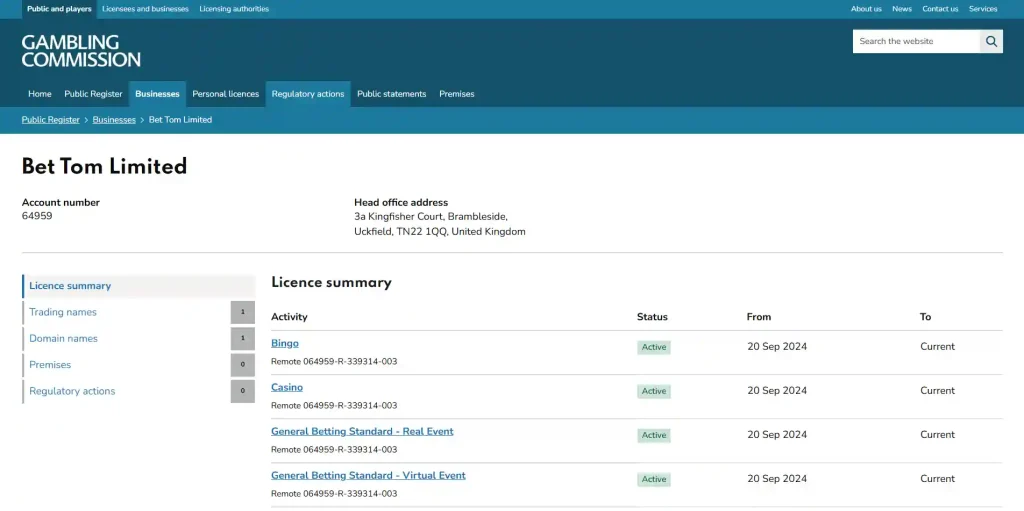This screenshot has height=511, width=1024.
Task: Click the Domain names count badge
Action: pyautogui.click(x=243, y=338)
